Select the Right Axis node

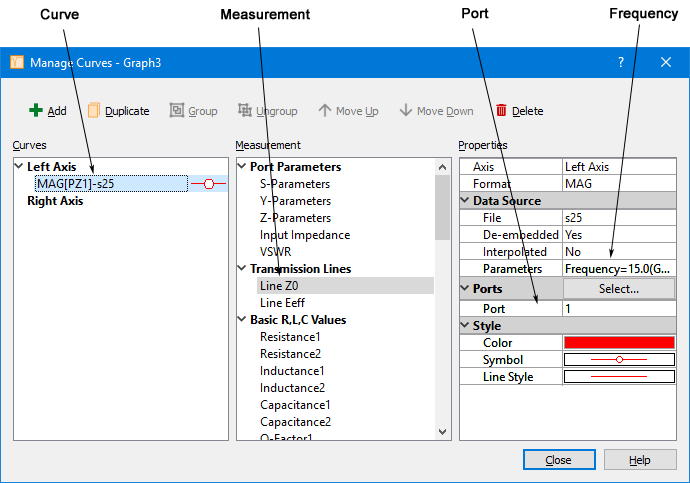(55, 201)
